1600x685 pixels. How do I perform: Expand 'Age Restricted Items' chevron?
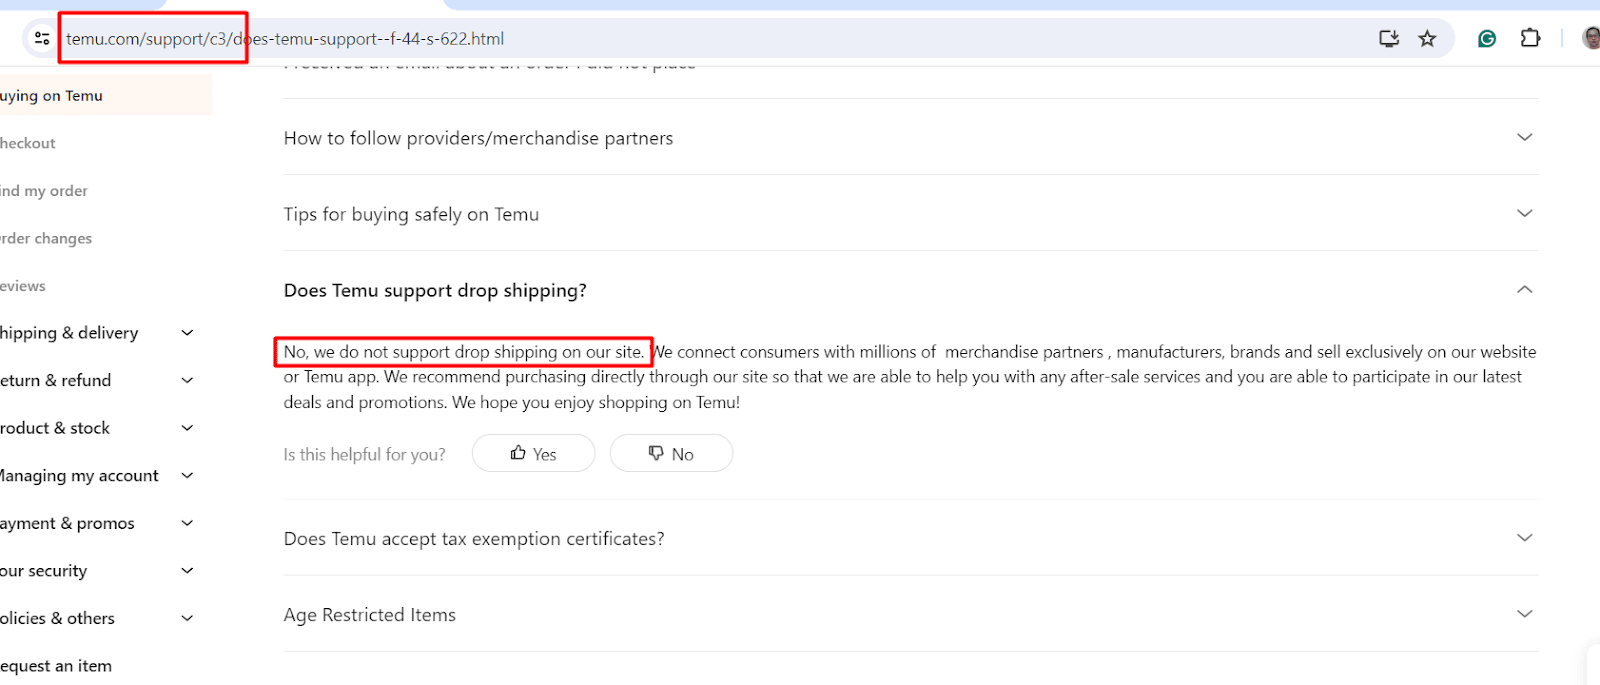click(x=1524, y=614)
